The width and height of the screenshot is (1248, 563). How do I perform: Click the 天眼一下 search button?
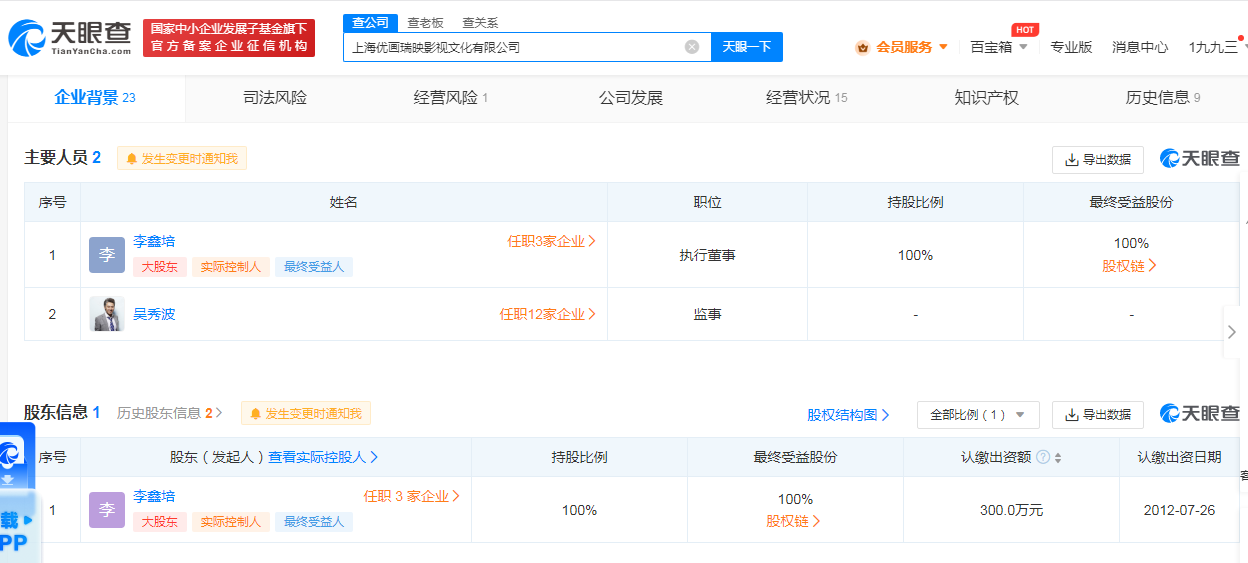[747, 47]
